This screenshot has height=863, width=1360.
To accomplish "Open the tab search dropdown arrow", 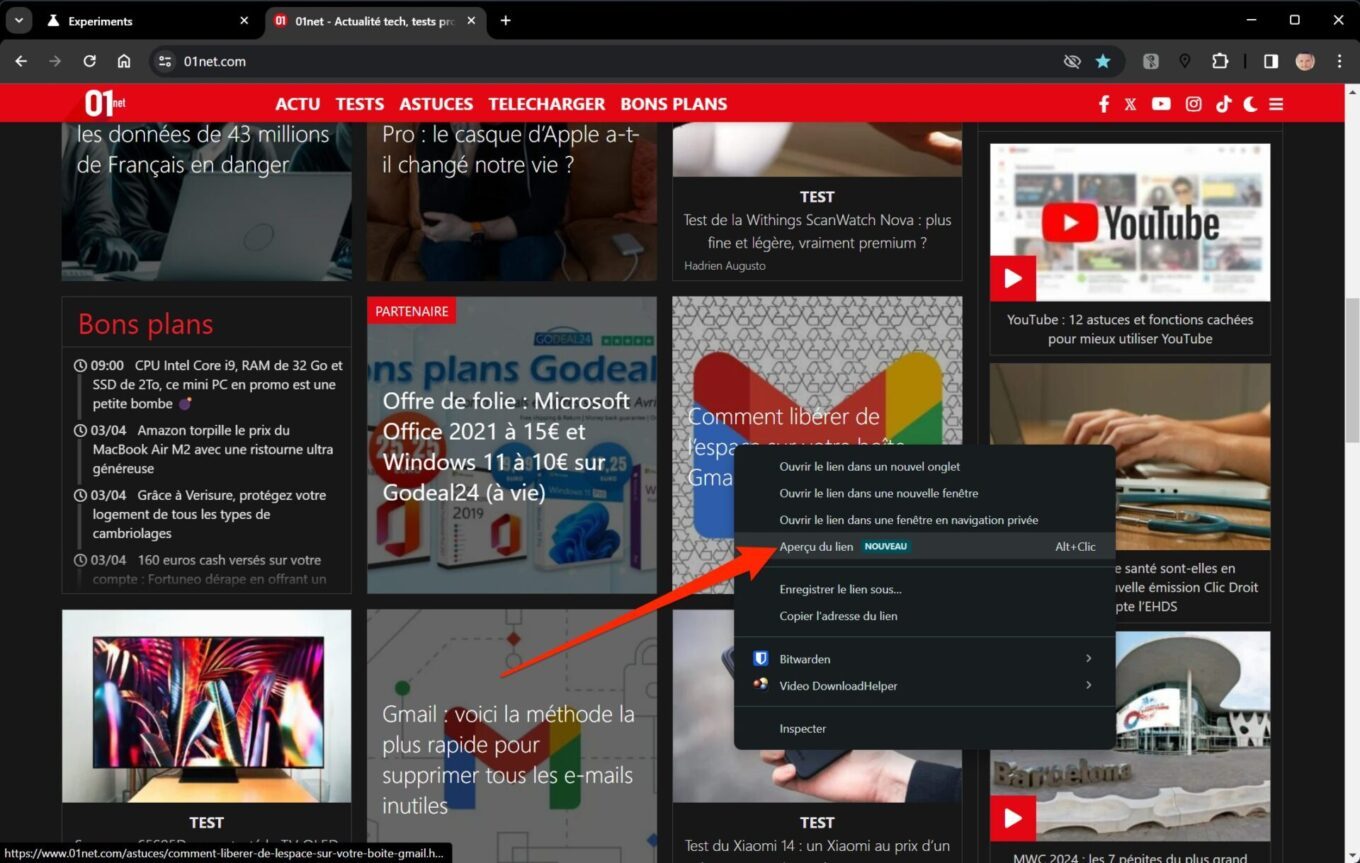I will click(18, 20).
